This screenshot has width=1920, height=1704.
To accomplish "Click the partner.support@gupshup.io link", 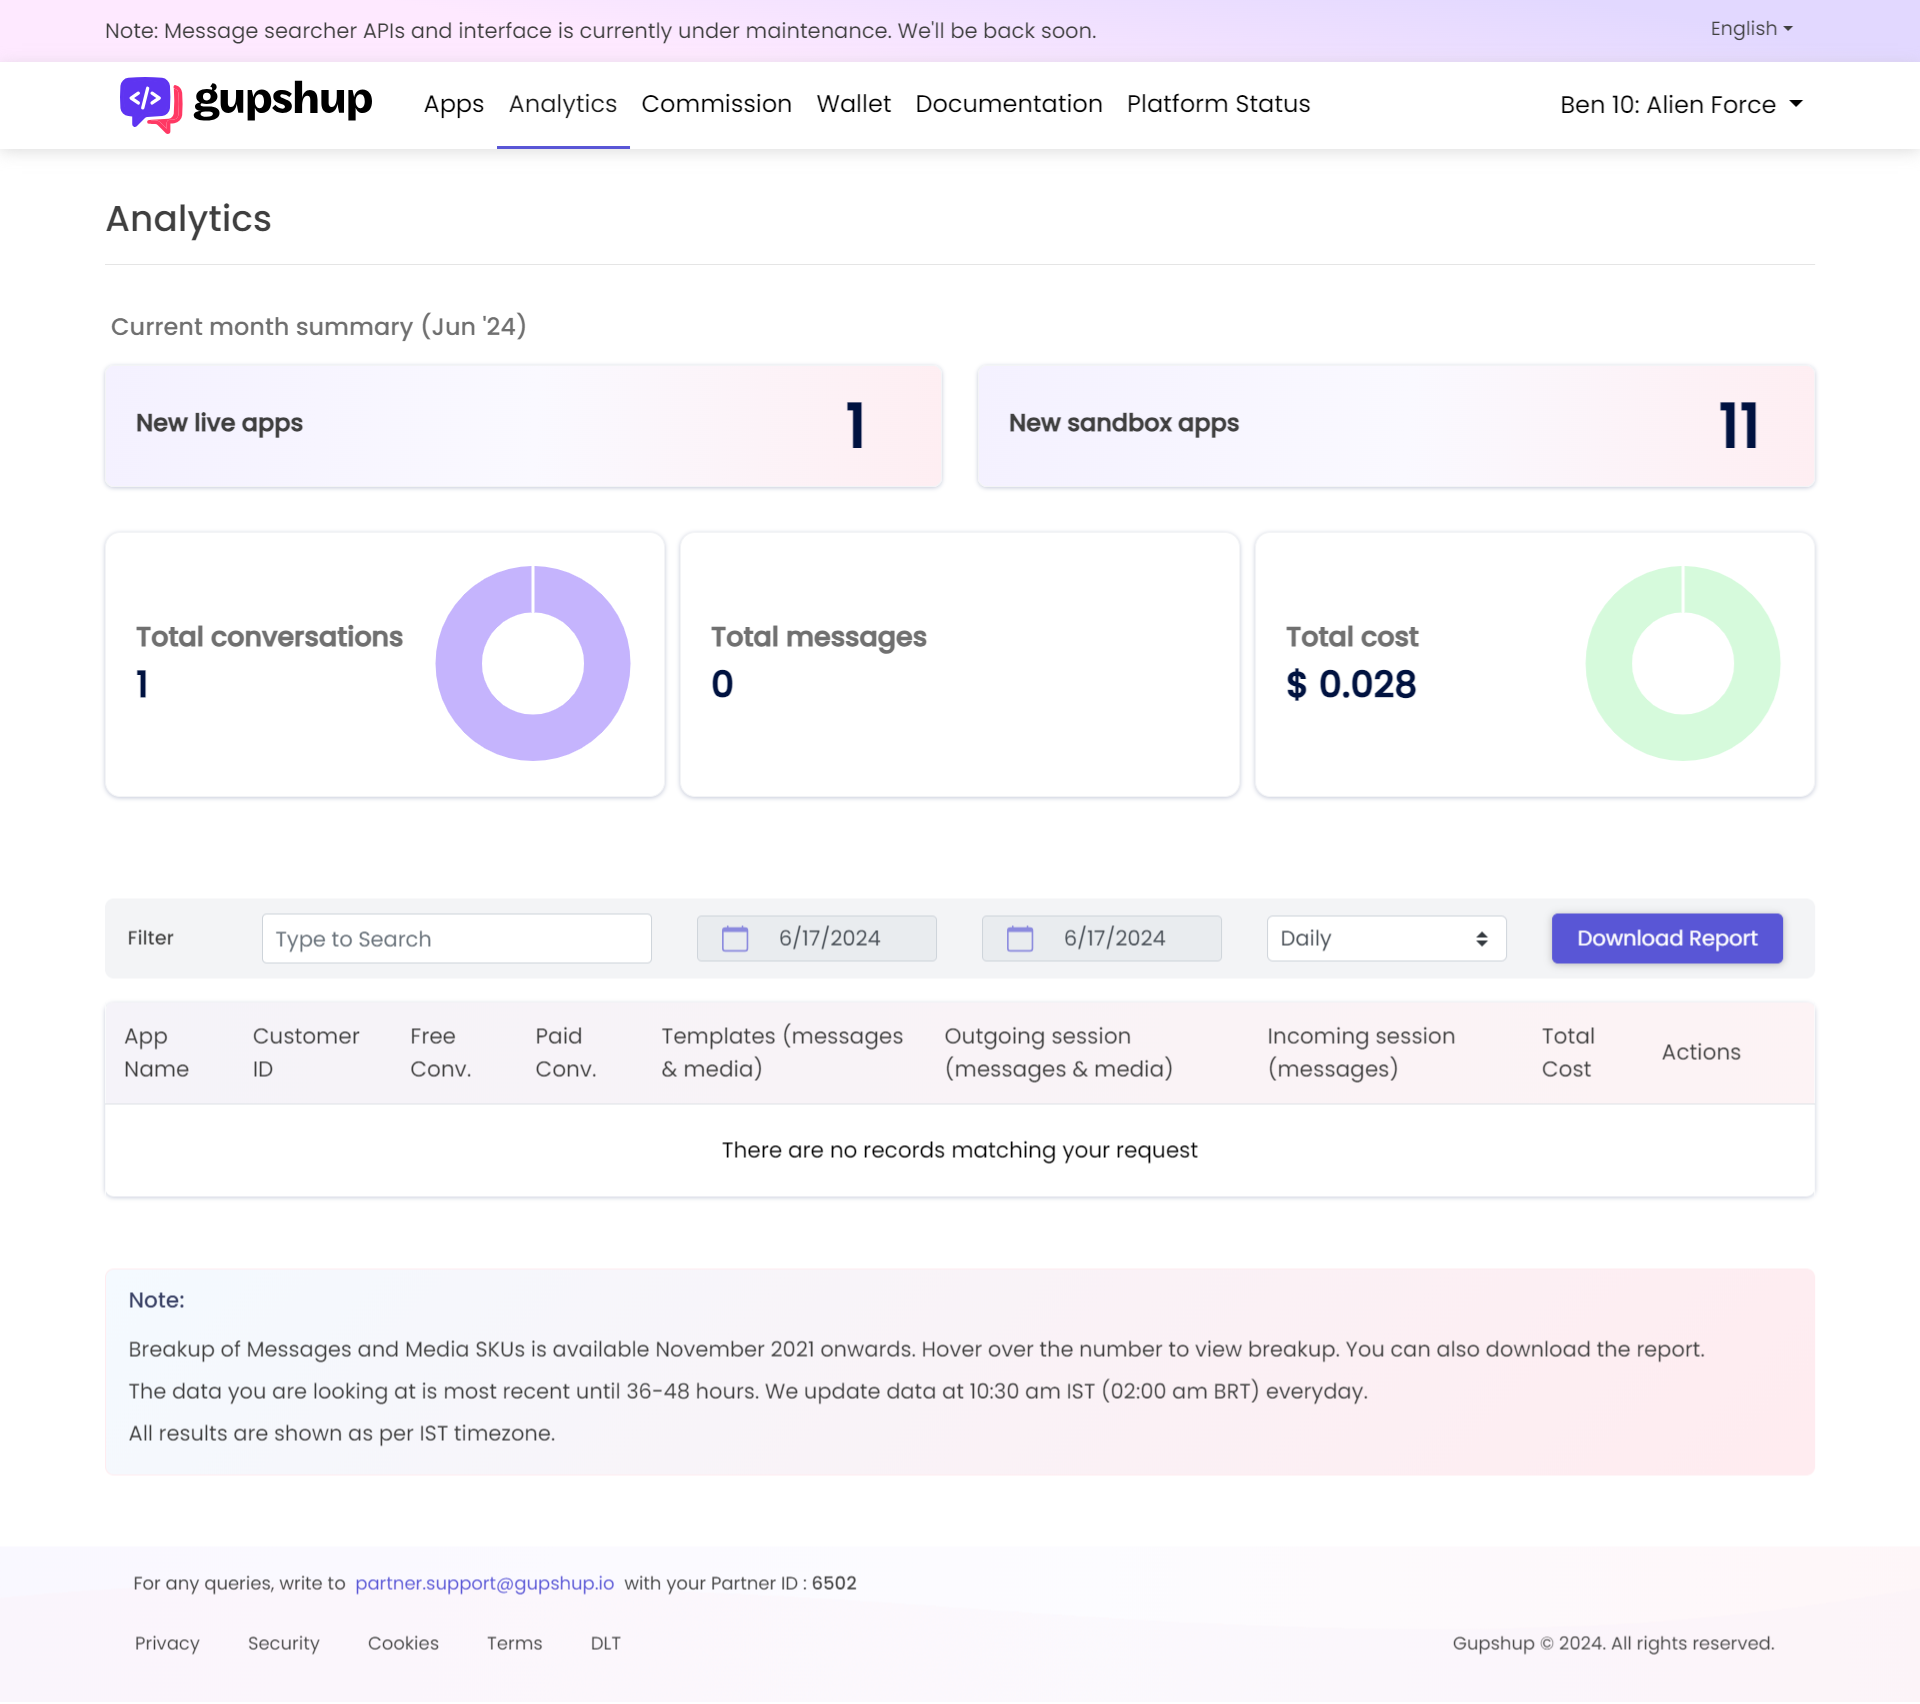I will pyautogui.click(x=484, y=1582).
